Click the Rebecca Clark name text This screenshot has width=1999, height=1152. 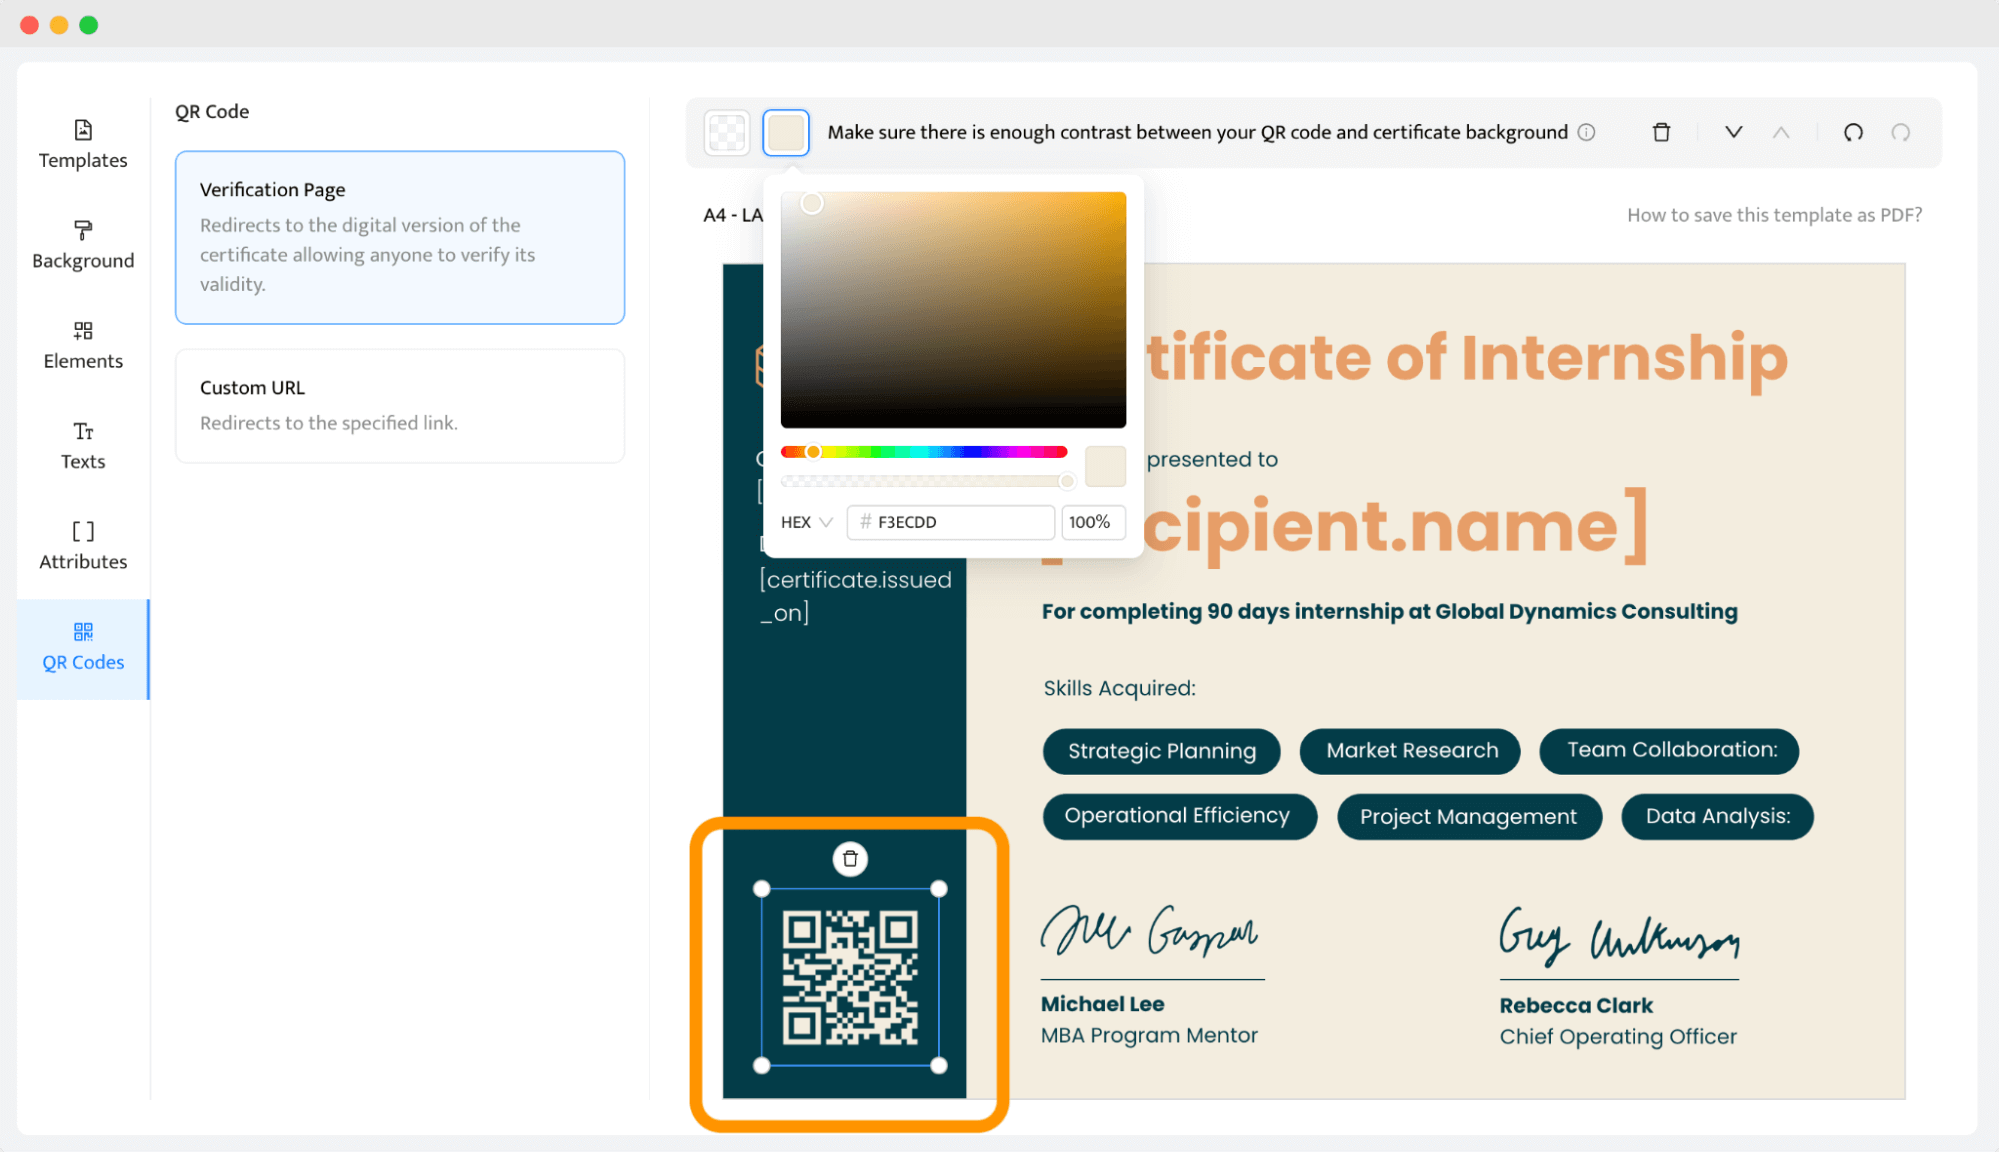click(1576, 1005)
